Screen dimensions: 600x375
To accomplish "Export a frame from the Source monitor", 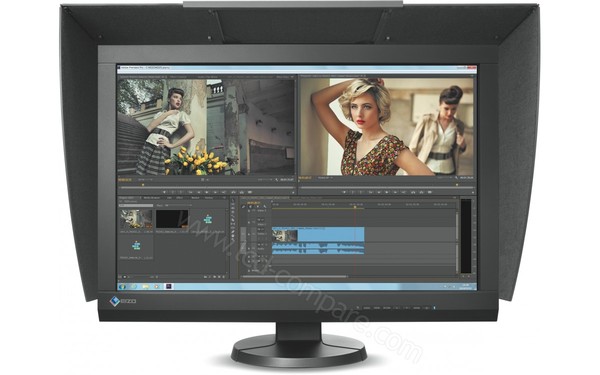I will 249,192.
